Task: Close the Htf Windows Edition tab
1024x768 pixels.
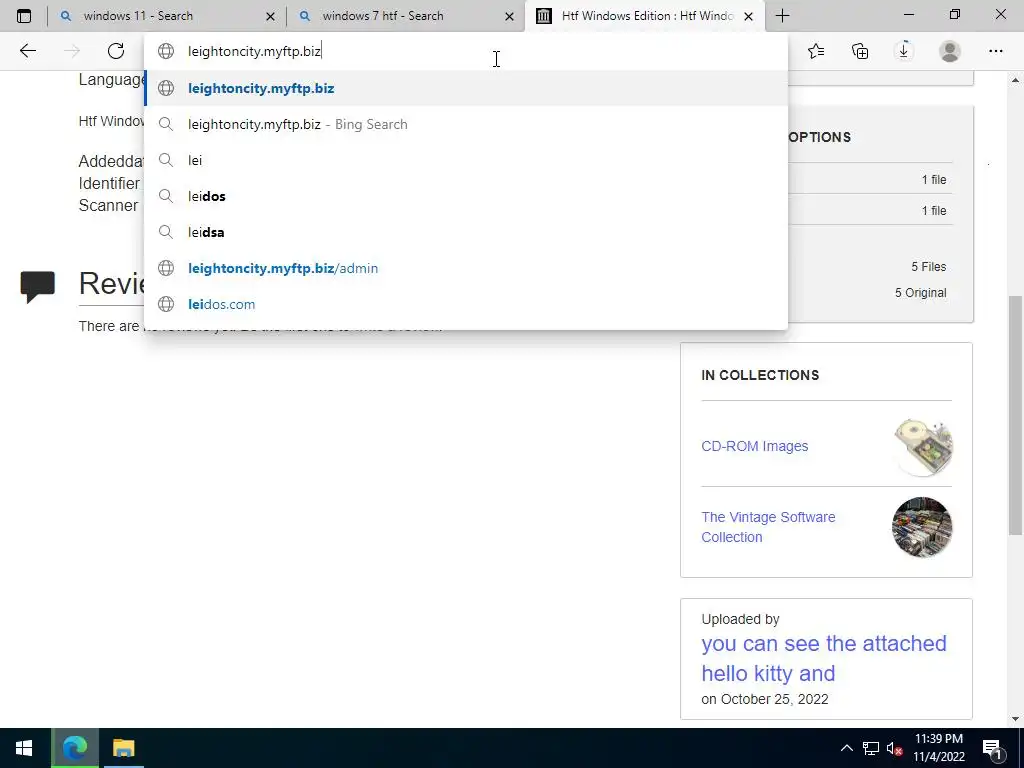Action: tap(748, 16)
